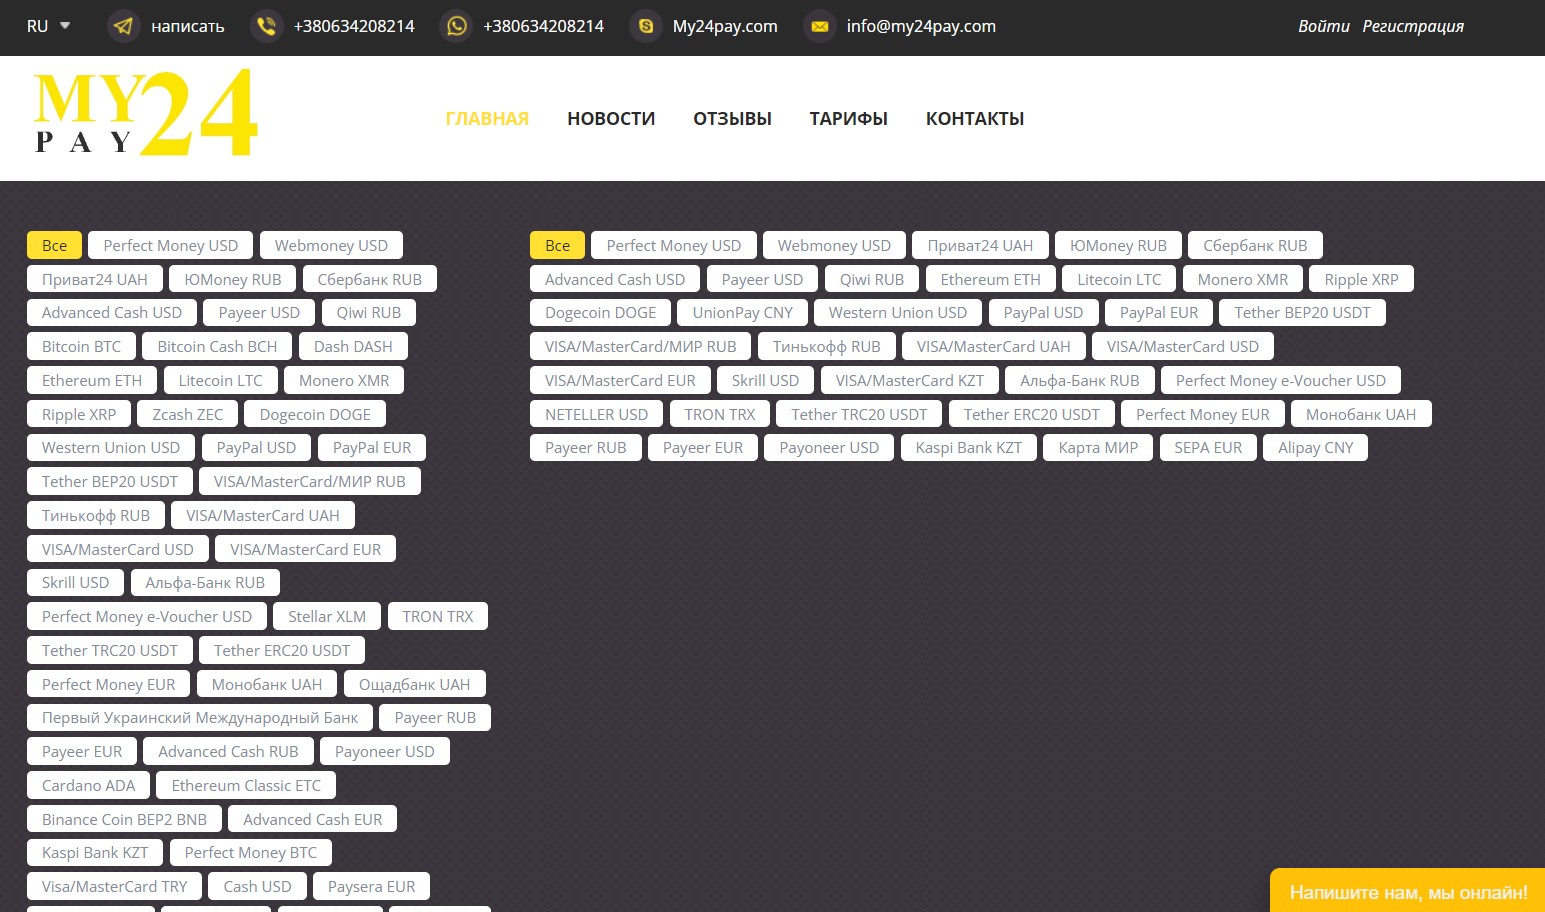The height and width of the screenshot is (912, 1545).
Task: Choose 'Ripple XRP' in left list
Action: (x=79, y=414)
